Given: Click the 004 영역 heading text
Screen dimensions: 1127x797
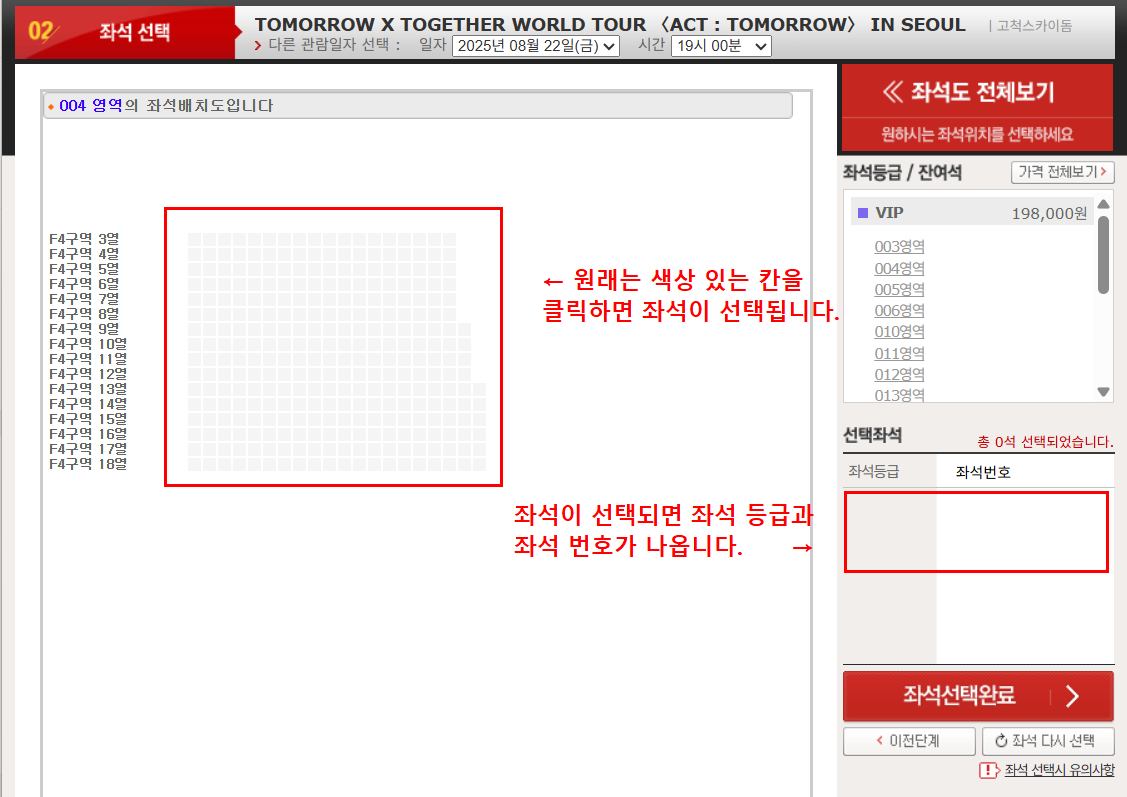Looking at the screenshot, I should (91, 106).
